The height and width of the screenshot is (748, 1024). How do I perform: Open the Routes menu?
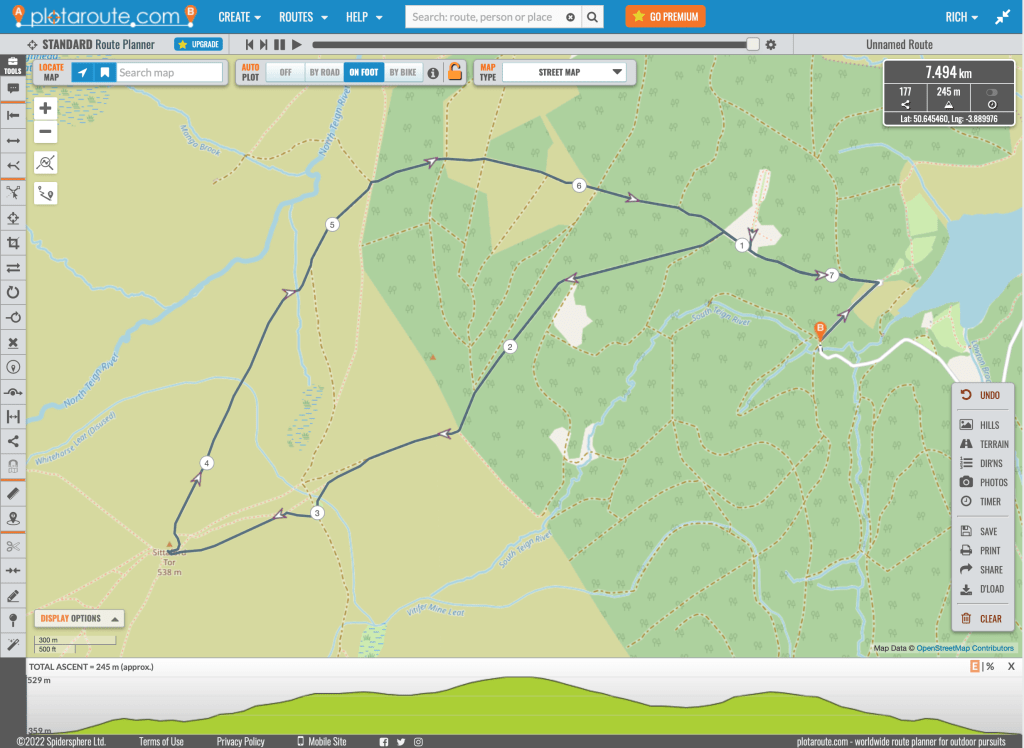[302, 17]
